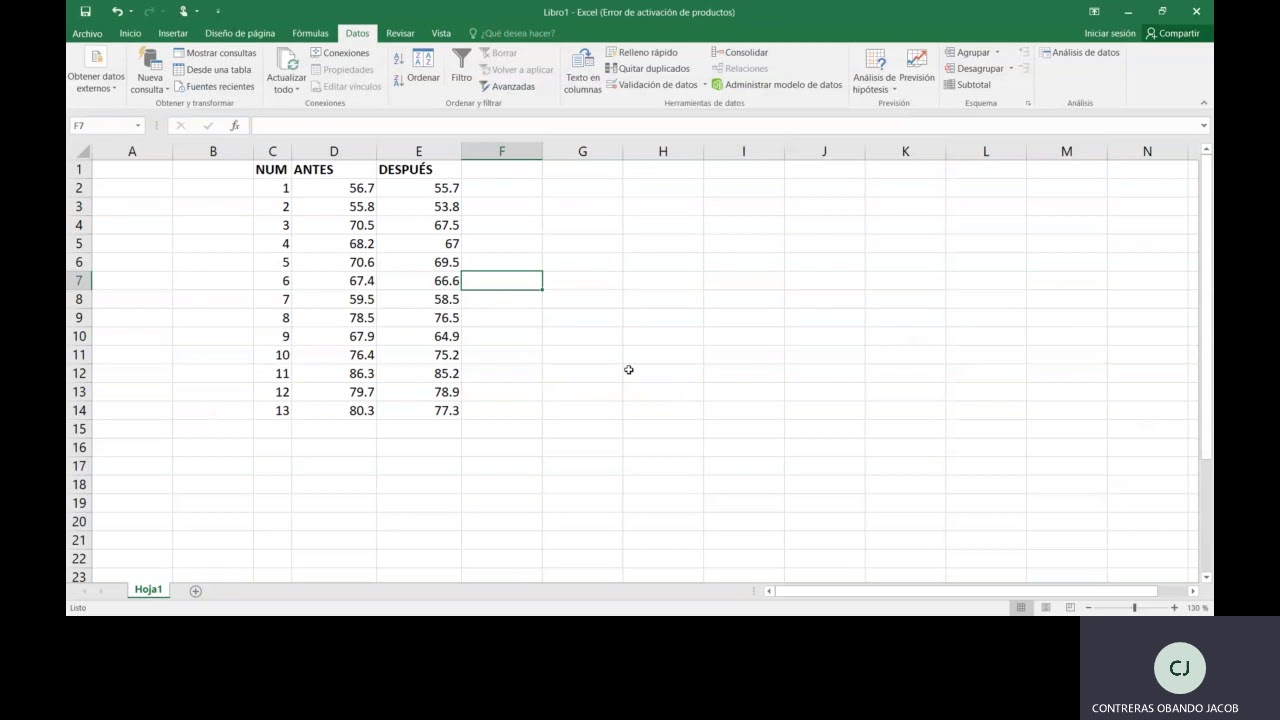Click Administrar modelo de datos
The width and height of the screenshot is (1280, 720).
click(x=777, y=85)
